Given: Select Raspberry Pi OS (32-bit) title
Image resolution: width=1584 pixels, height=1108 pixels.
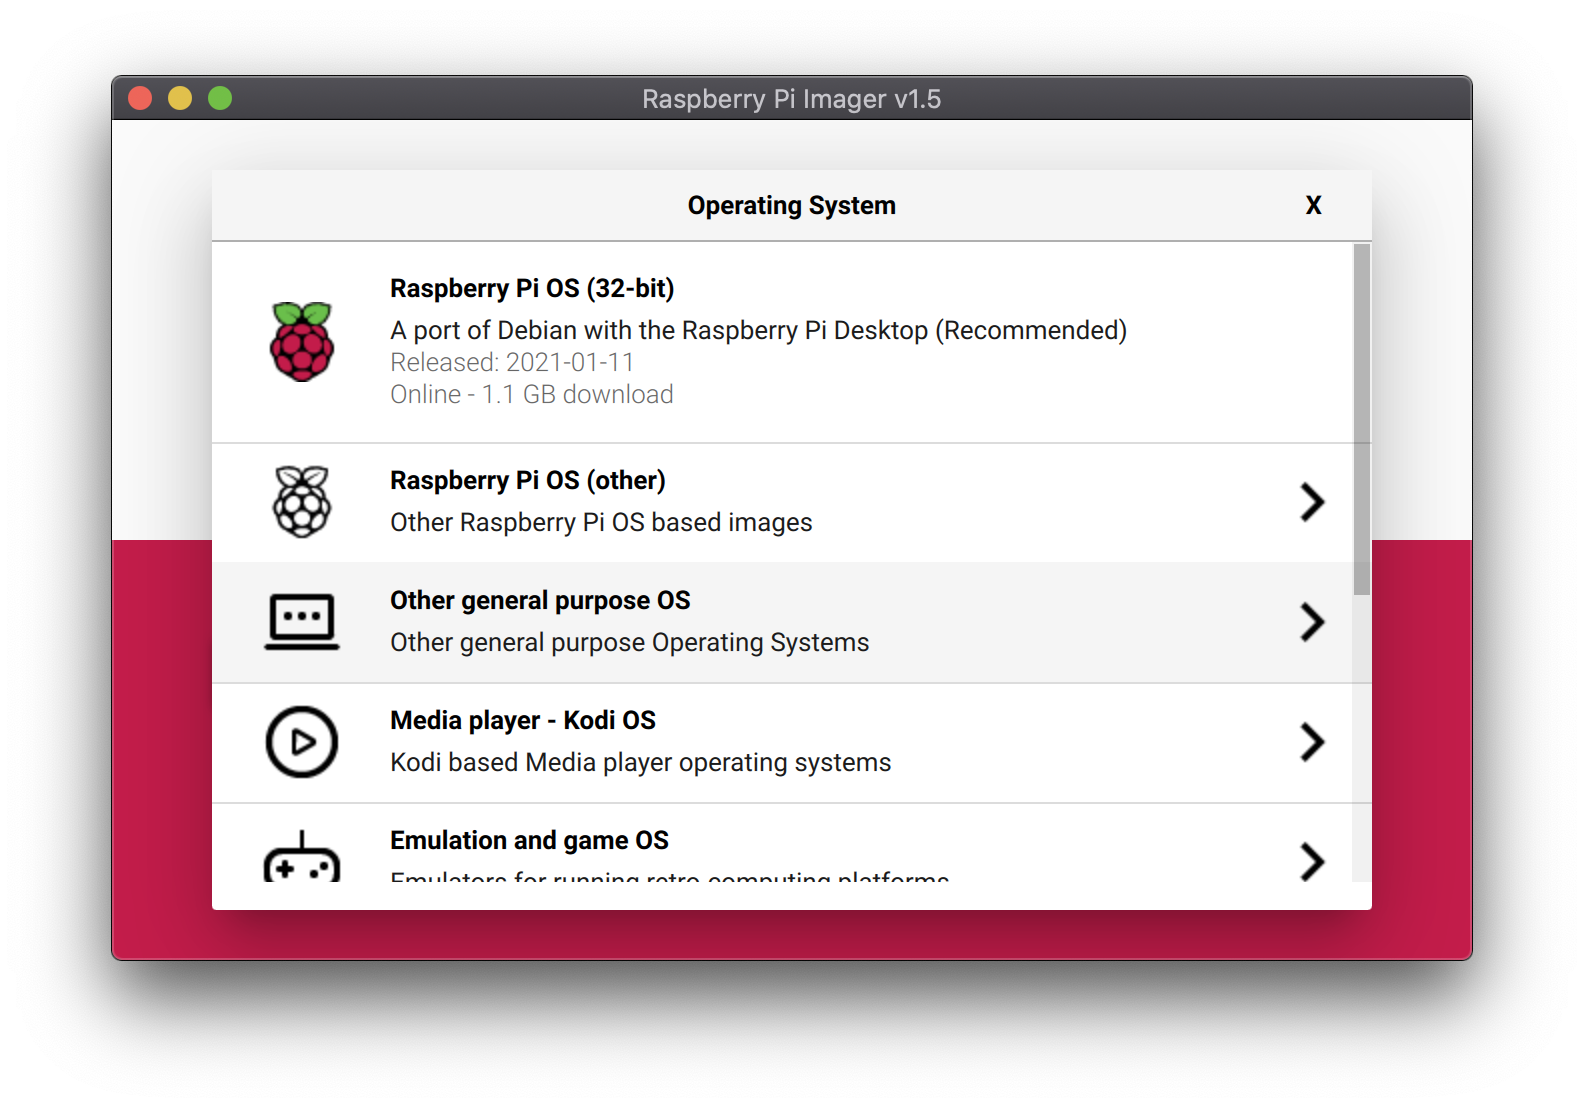Looking at the screenshot, I should click(x=532, y=288).
